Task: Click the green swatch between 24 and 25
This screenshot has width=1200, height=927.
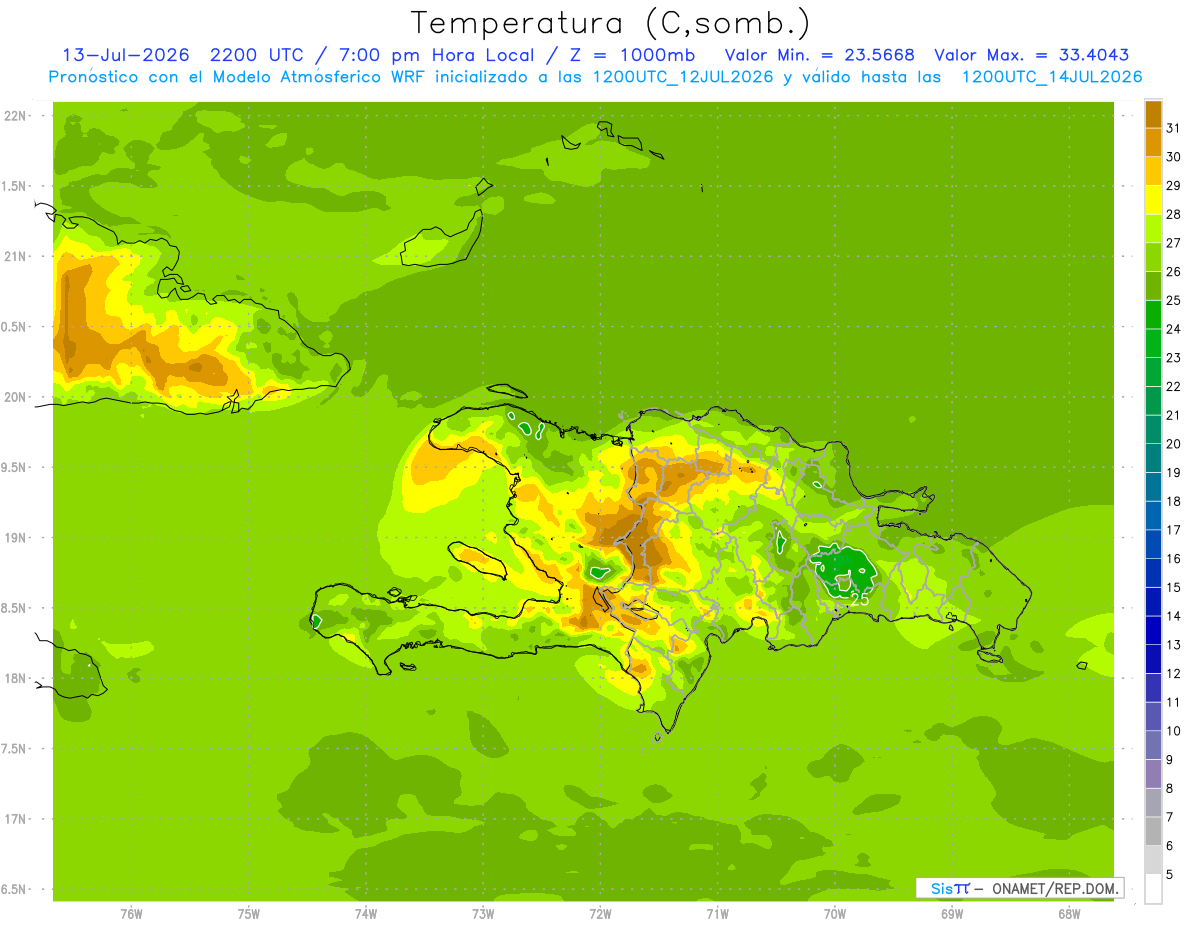Action: tap(1153, 315)
